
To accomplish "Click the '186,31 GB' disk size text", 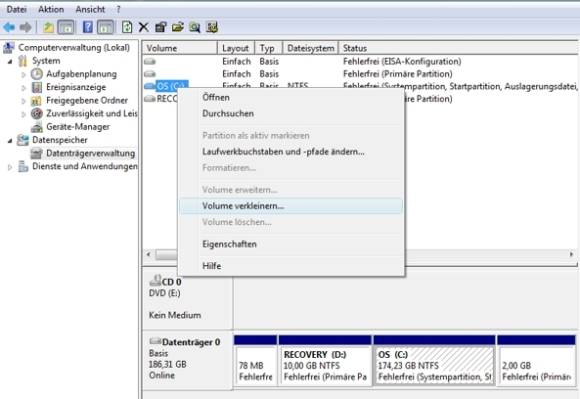I will click(x=168, y=364).
